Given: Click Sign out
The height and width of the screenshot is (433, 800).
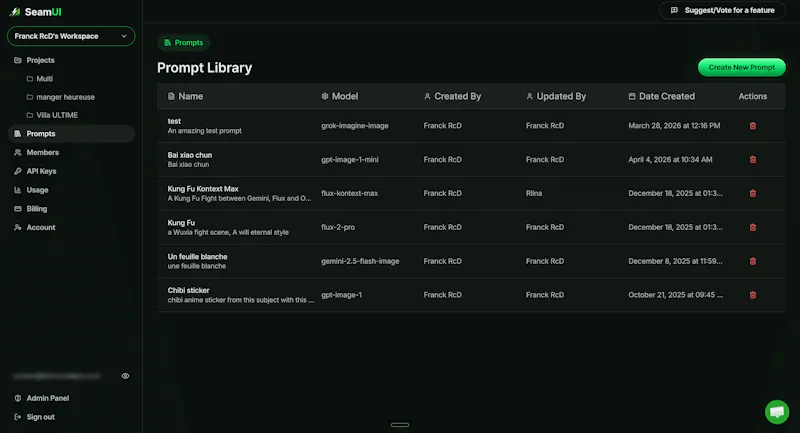Looking at the screenshot, I should (40, 417).
